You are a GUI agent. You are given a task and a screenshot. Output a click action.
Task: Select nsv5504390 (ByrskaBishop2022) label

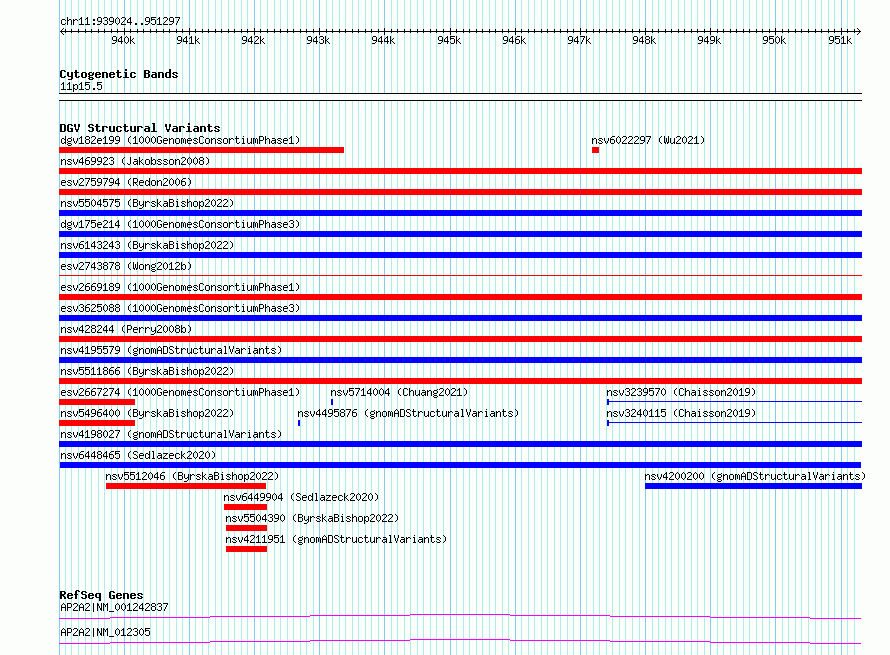(x=312, y=518)
